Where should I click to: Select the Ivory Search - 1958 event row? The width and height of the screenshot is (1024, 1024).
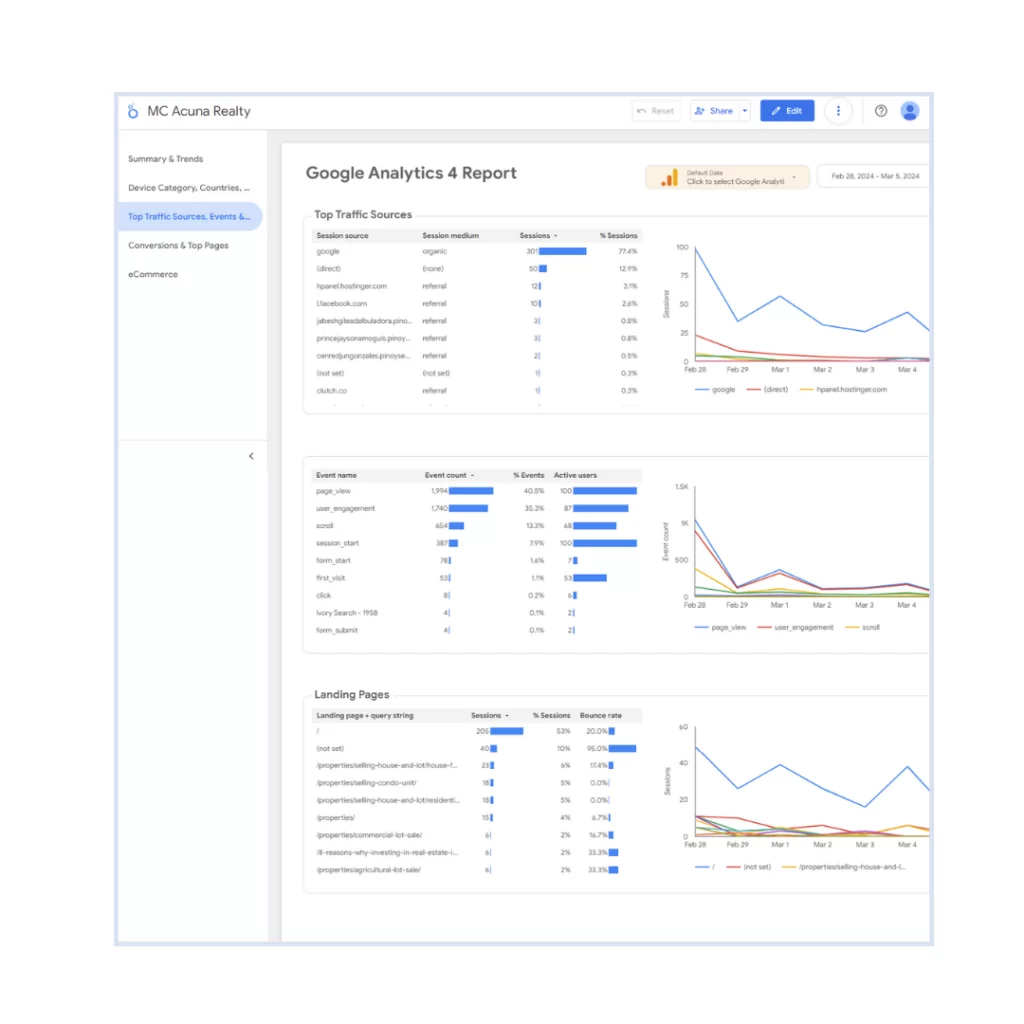[x=477, y=613]
